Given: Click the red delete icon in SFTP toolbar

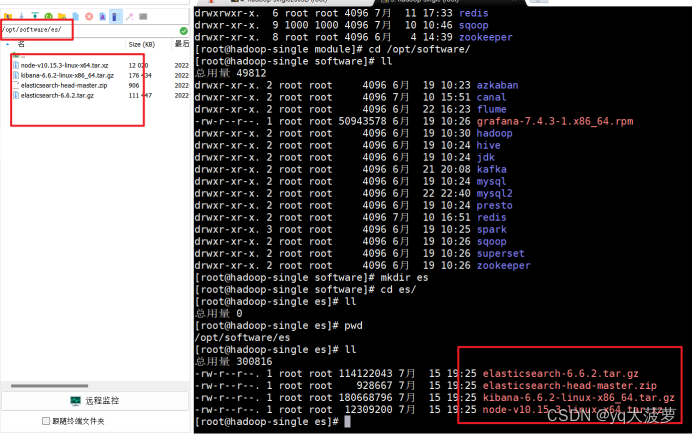Looking at the screenshot, I should point(89,16).
